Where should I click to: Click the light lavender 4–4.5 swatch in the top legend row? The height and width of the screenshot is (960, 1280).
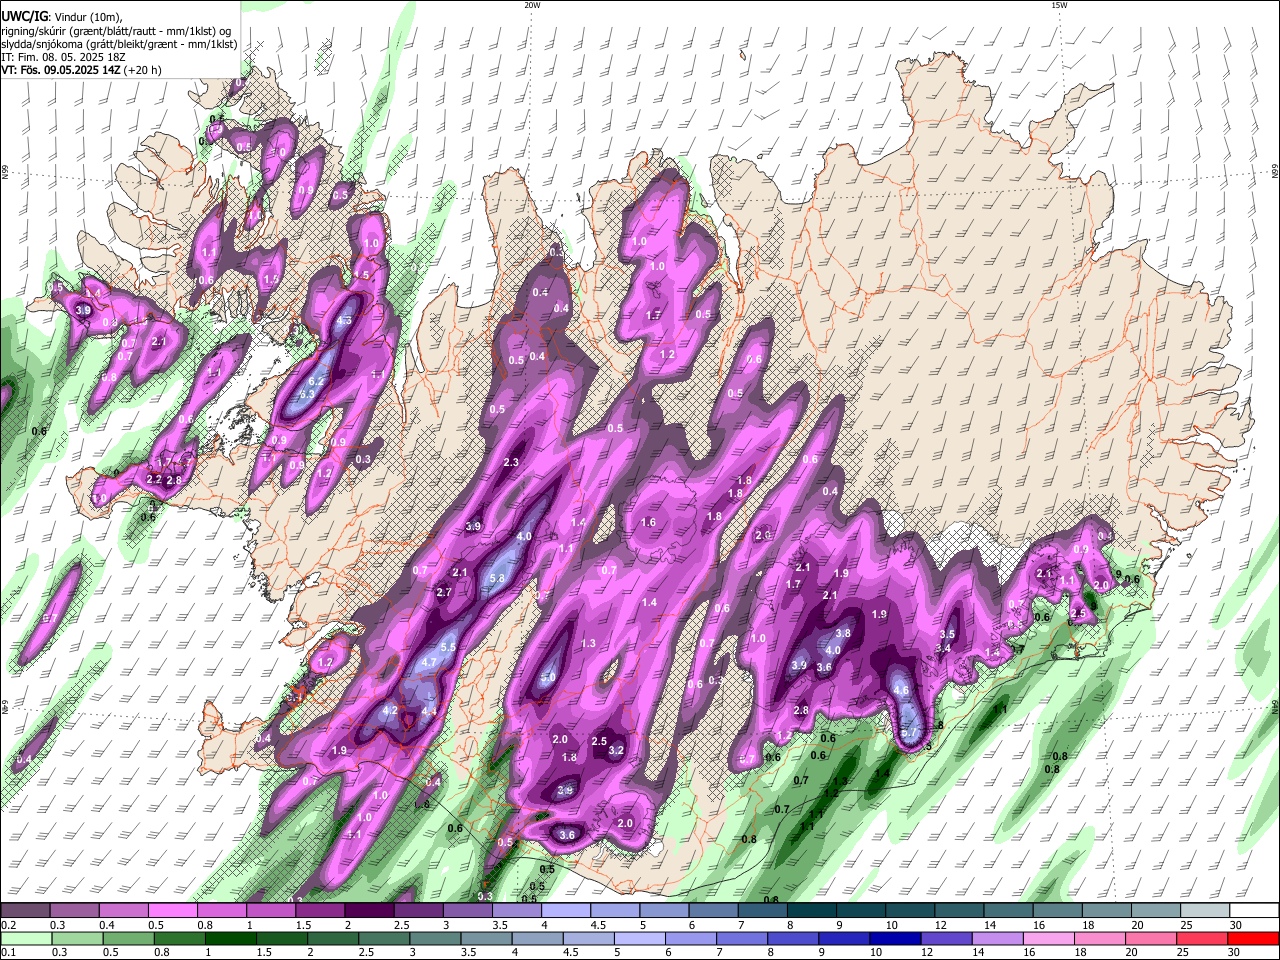point(567,910)
